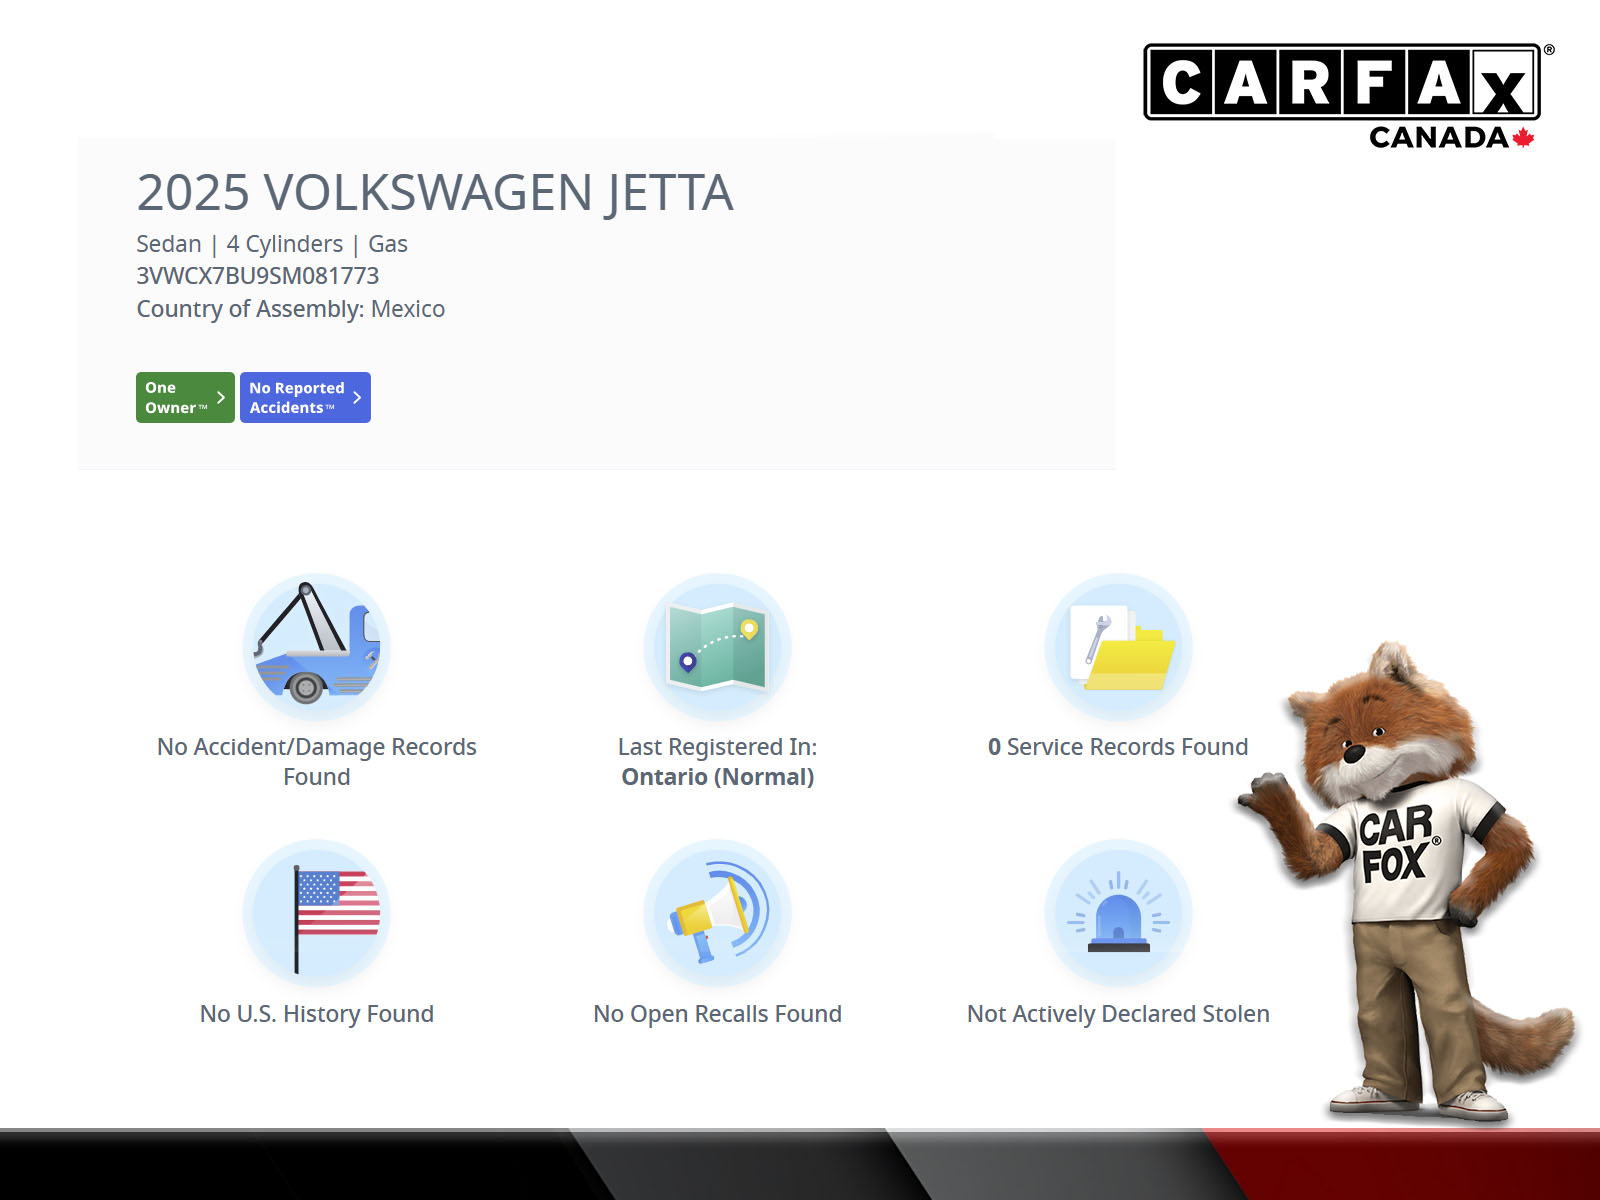Open the No Reported Accidents badge

tap(296, 398)
